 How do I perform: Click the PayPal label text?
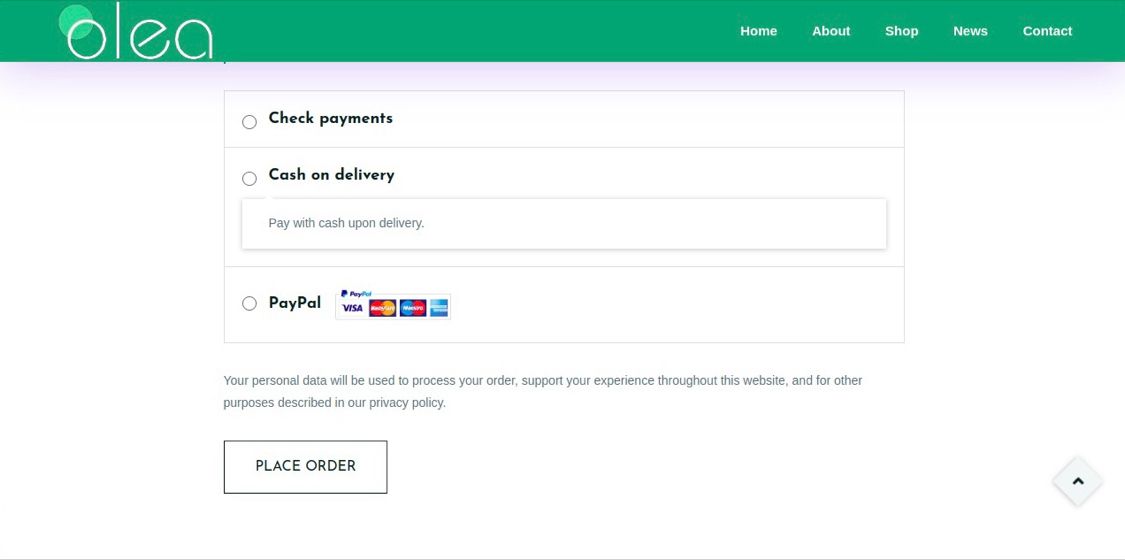click(295, 303)
